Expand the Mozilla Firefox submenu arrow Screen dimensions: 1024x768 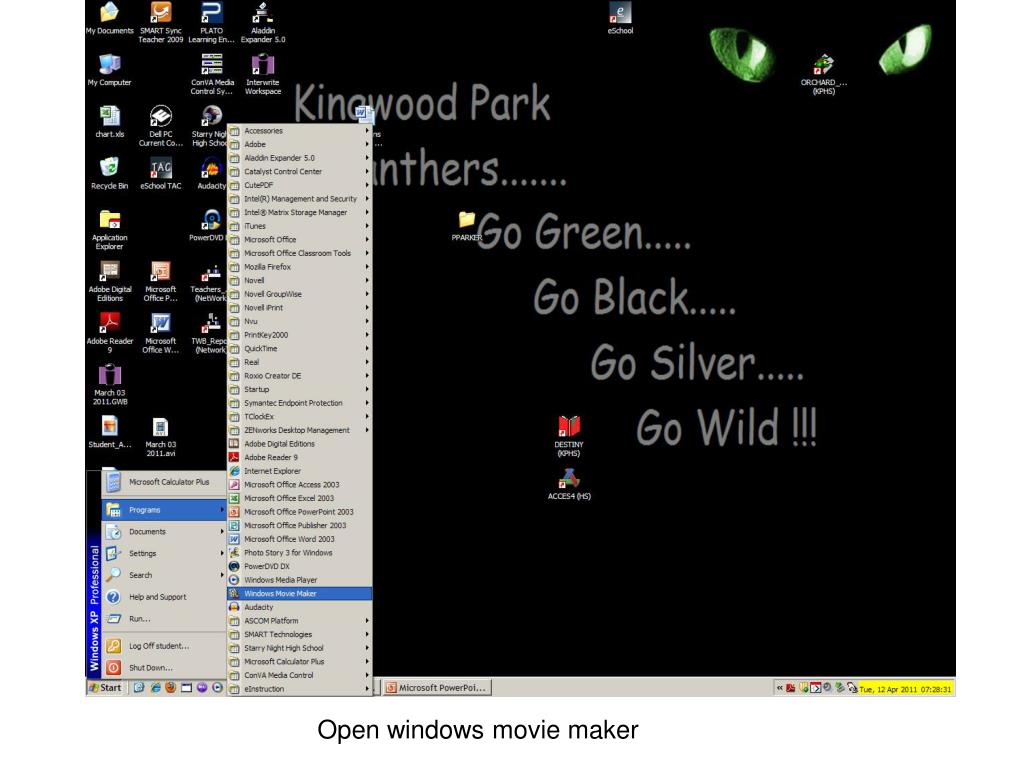(367, 267)
